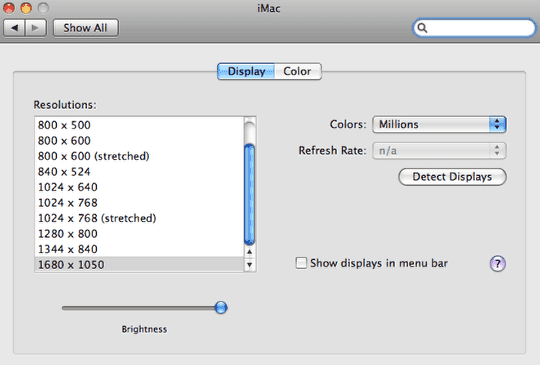The image size is (540, 365).
Task: Show all system preferences
Action: pyautogui.click(x=85, y=28)
